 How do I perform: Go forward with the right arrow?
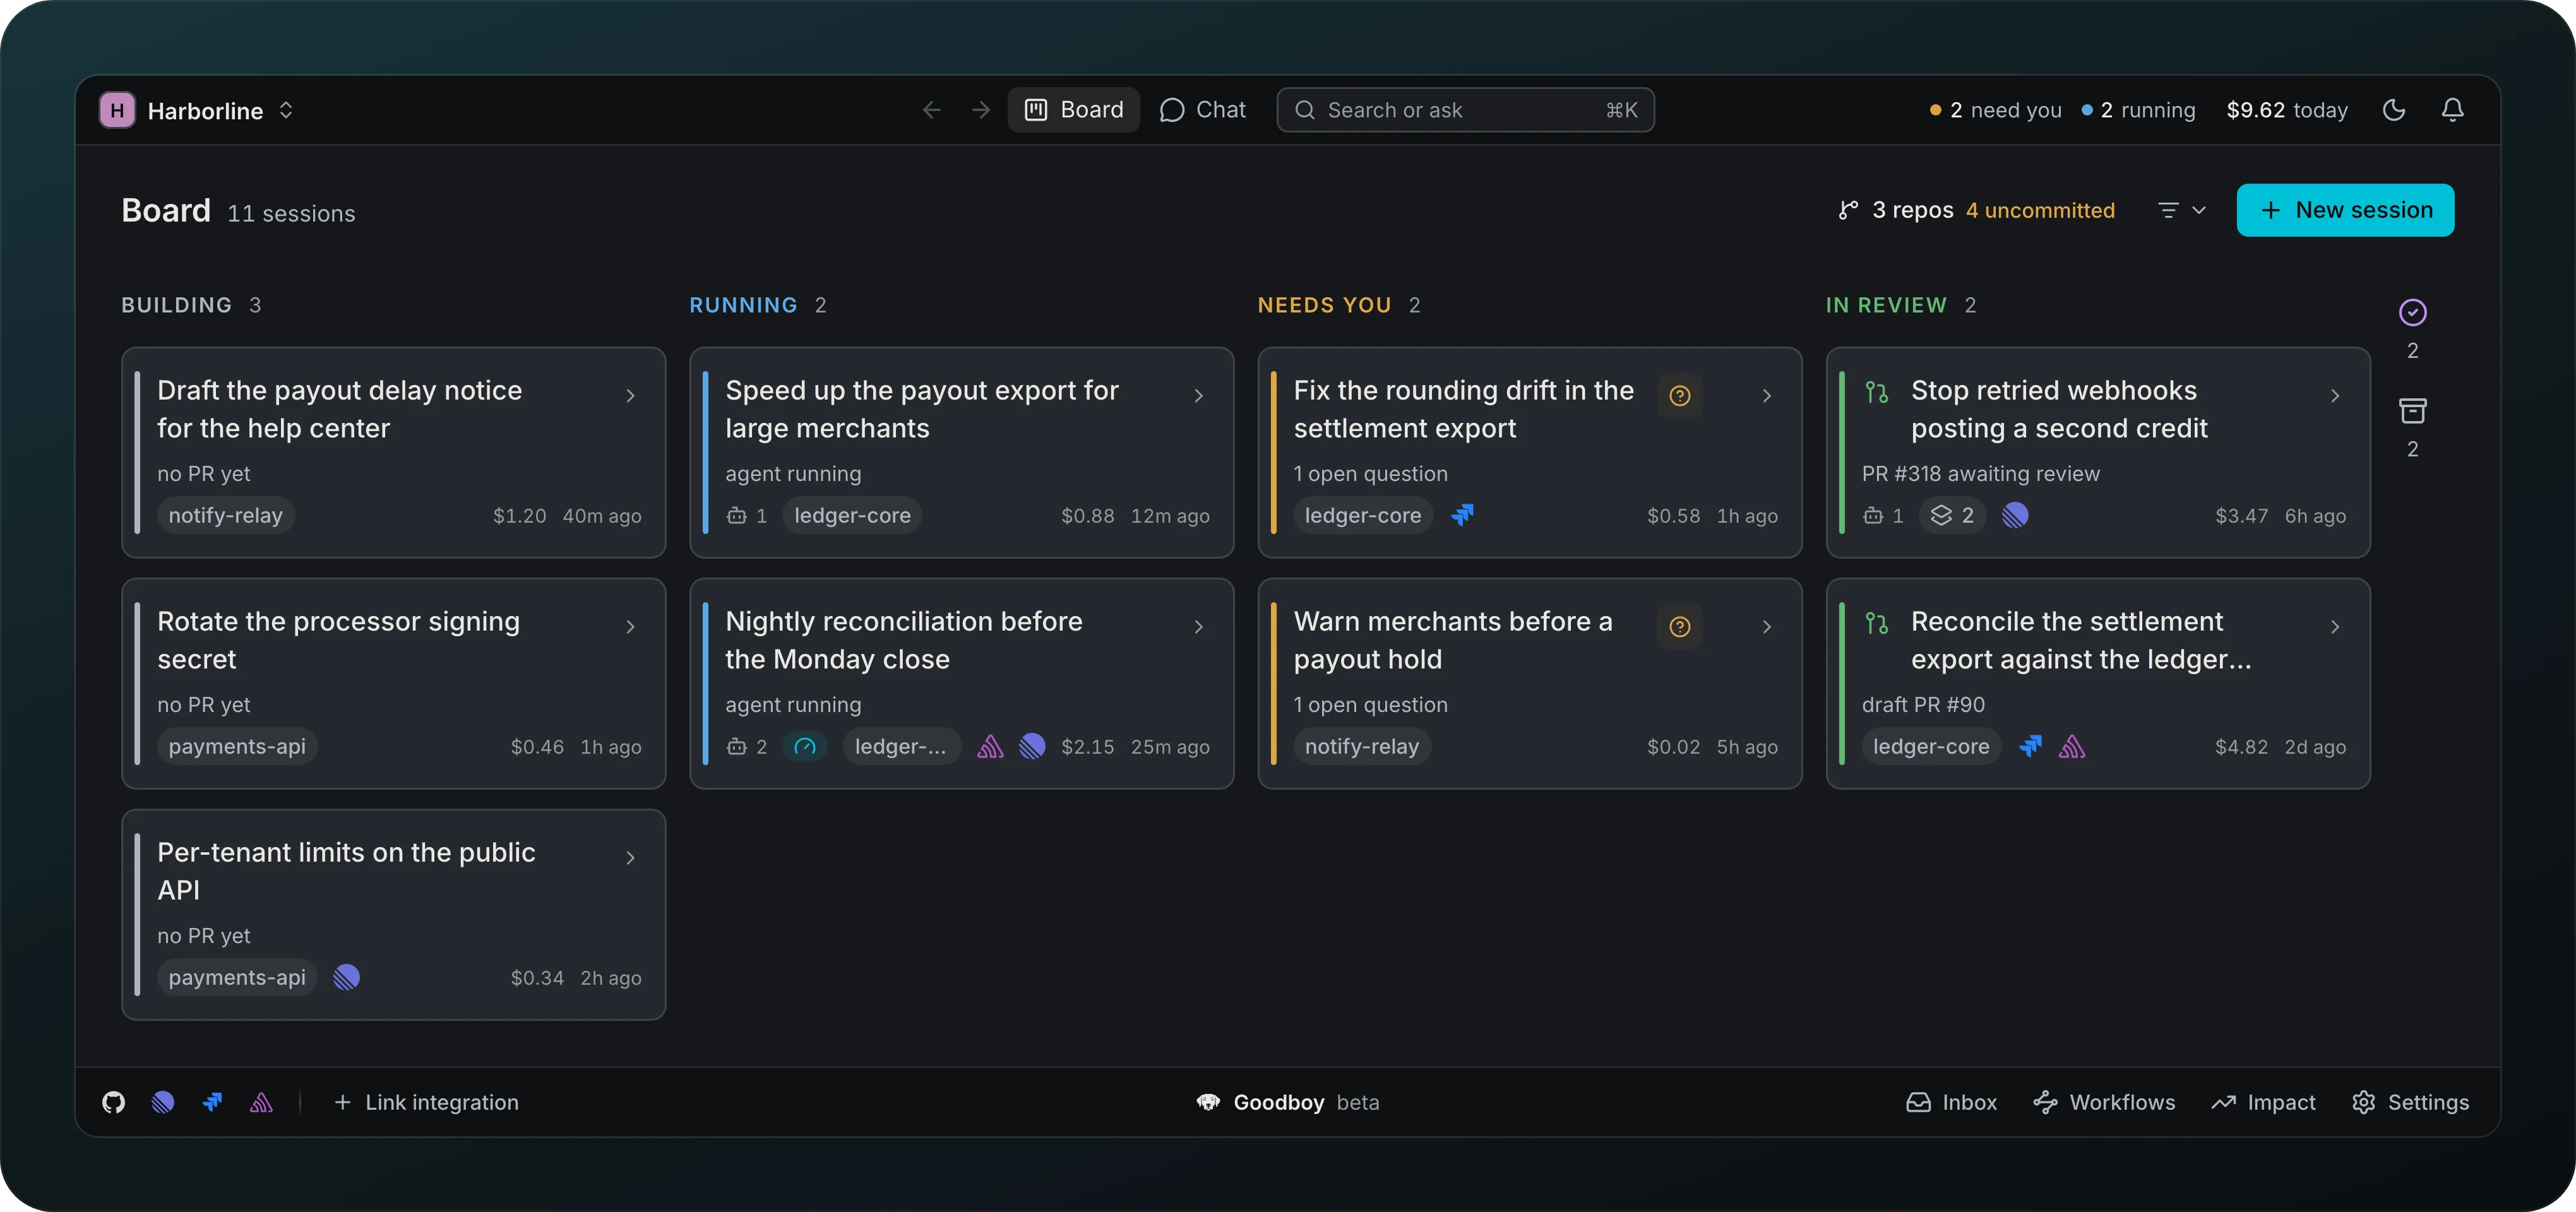coord(981,110)
